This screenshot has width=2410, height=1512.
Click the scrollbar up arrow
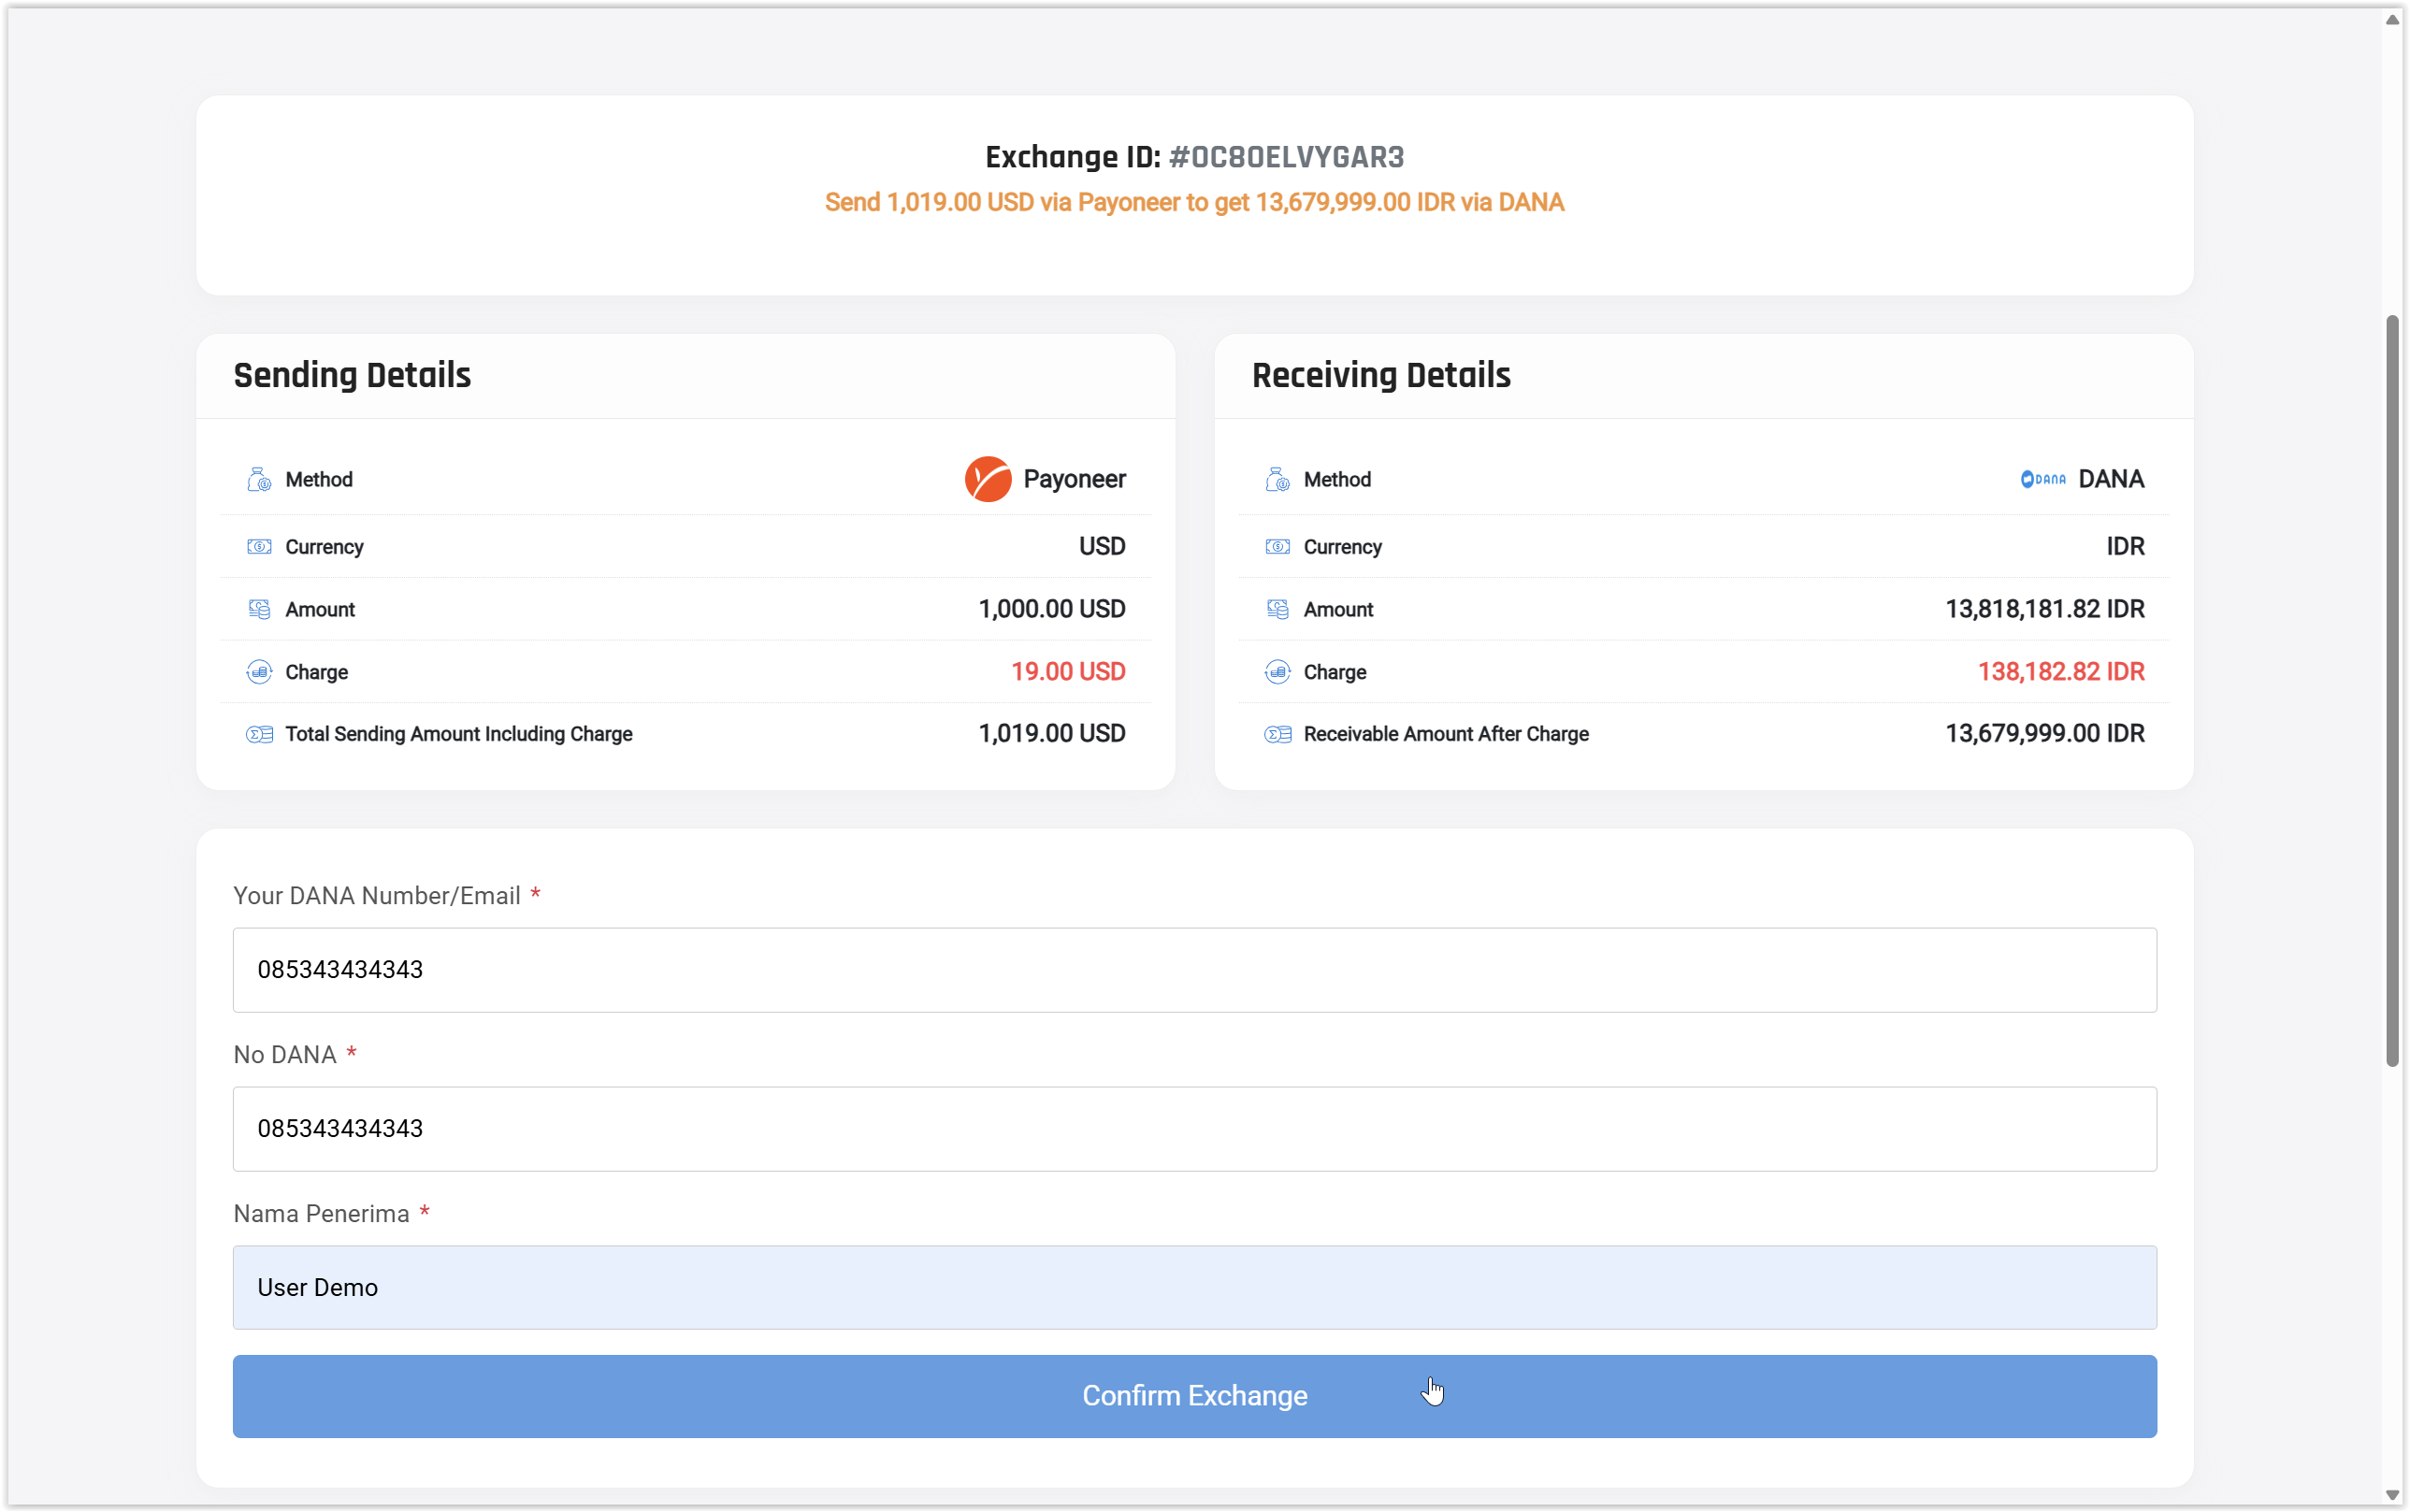pos(2391,20)
